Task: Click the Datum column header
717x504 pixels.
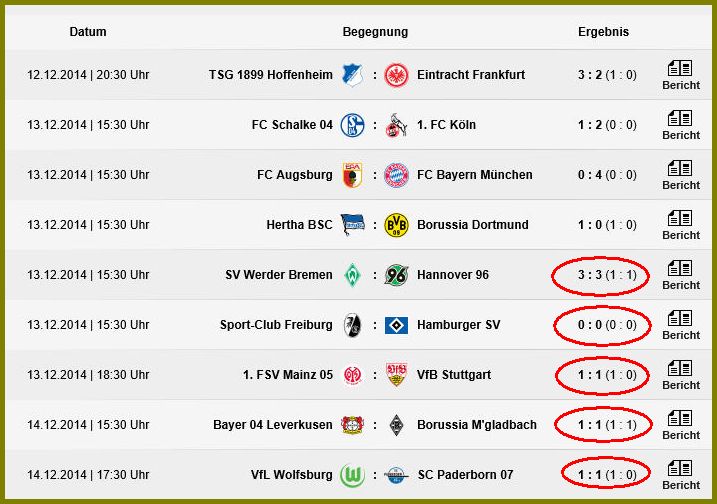Action: (x=88, y=32)
